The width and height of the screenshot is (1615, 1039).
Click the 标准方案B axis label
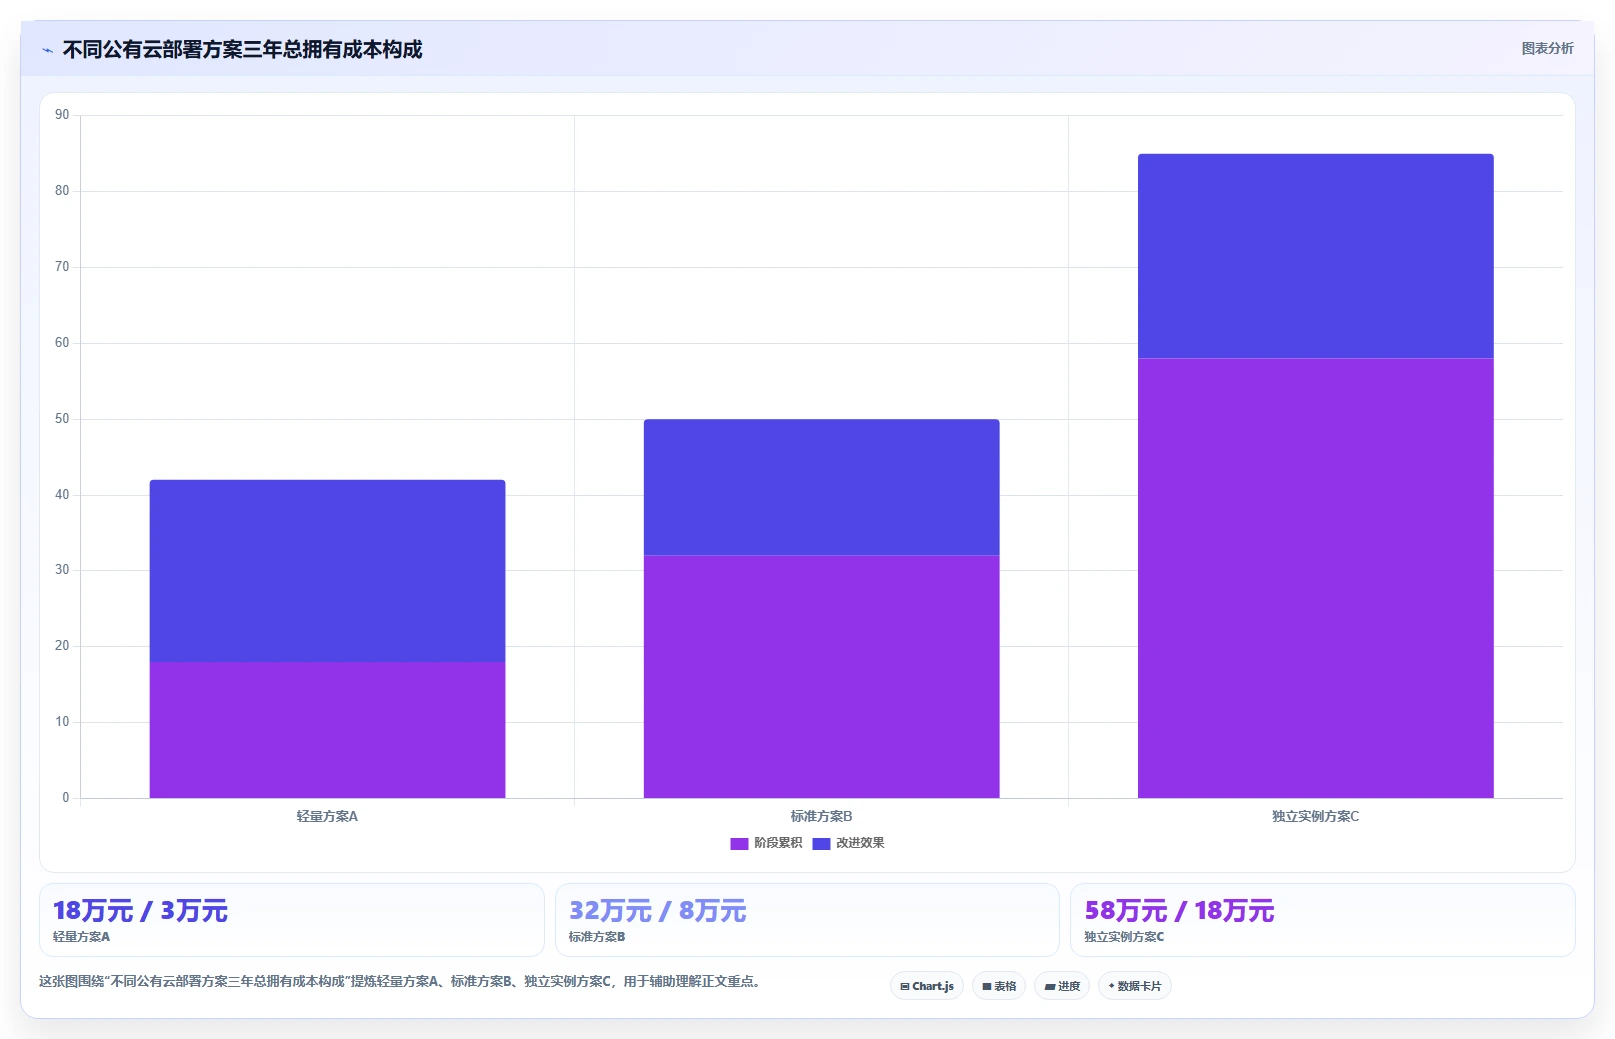821,816
